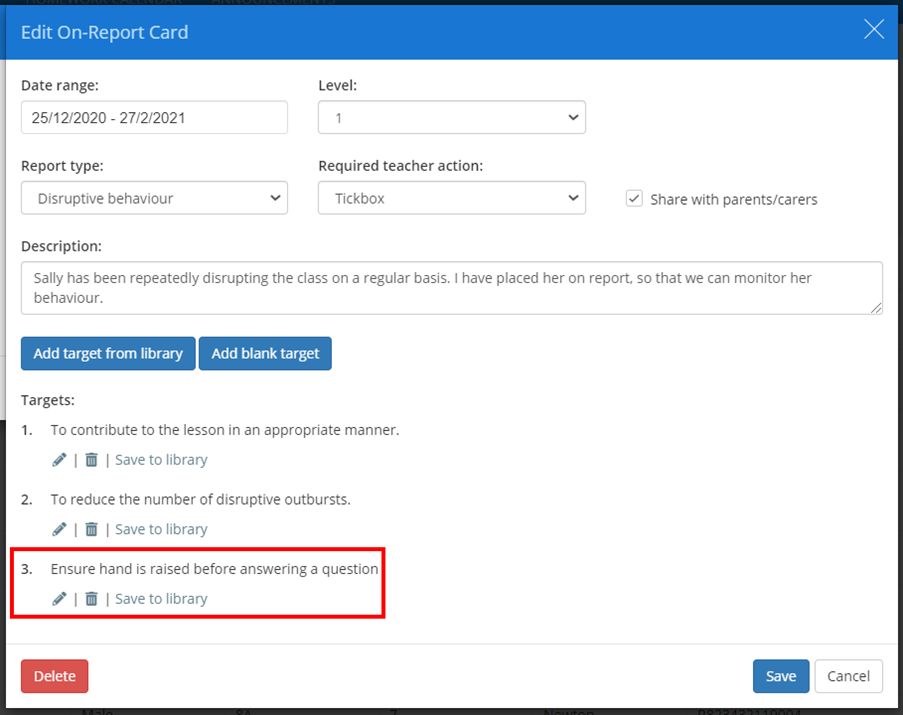Screen dimensions: 903x715
Task: Open the Report type dropdown
Action: pos(154,198)
